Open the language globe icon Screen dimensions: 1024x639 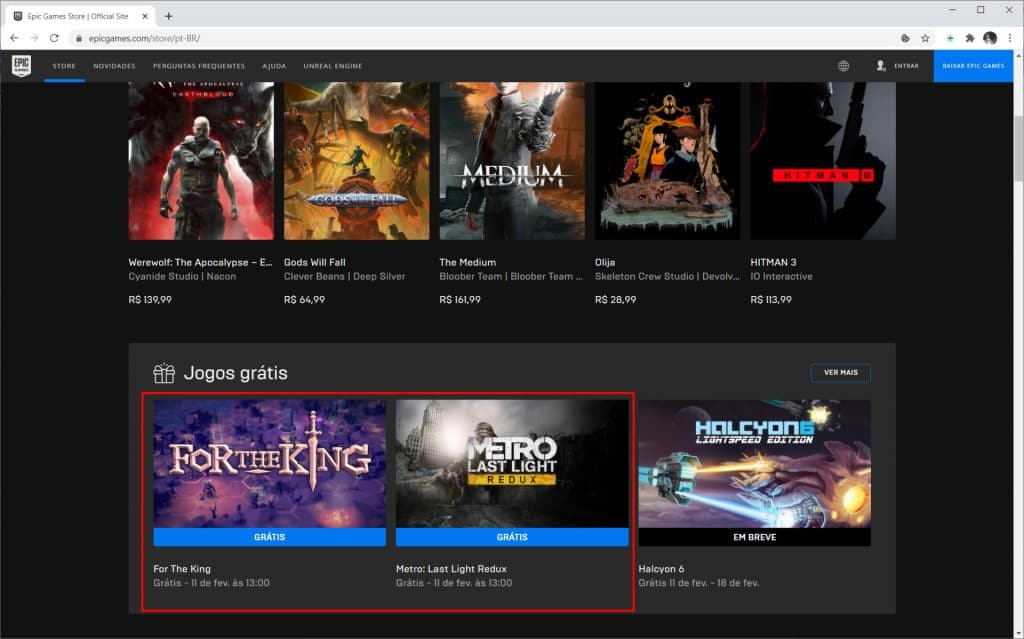[843, 66]
